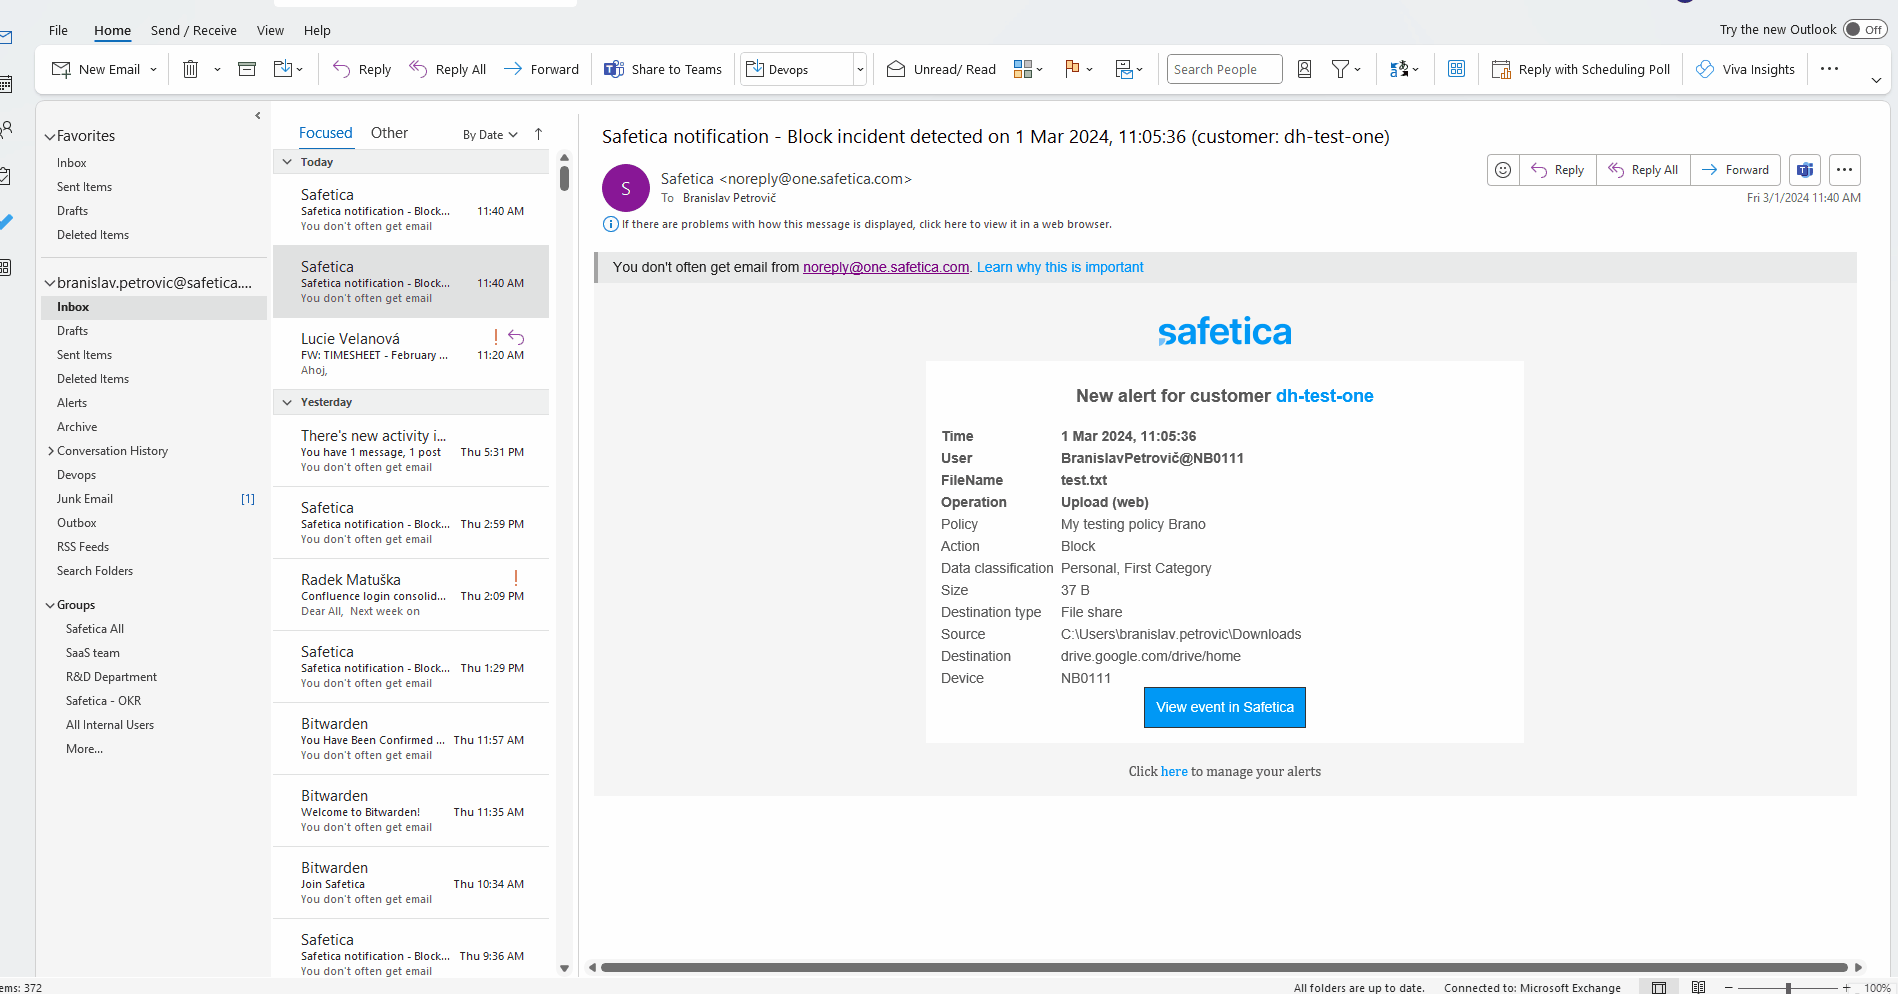The image size is (1898, 994).
Task: Click zoom out minus button
Action: tap(1728, 988)
